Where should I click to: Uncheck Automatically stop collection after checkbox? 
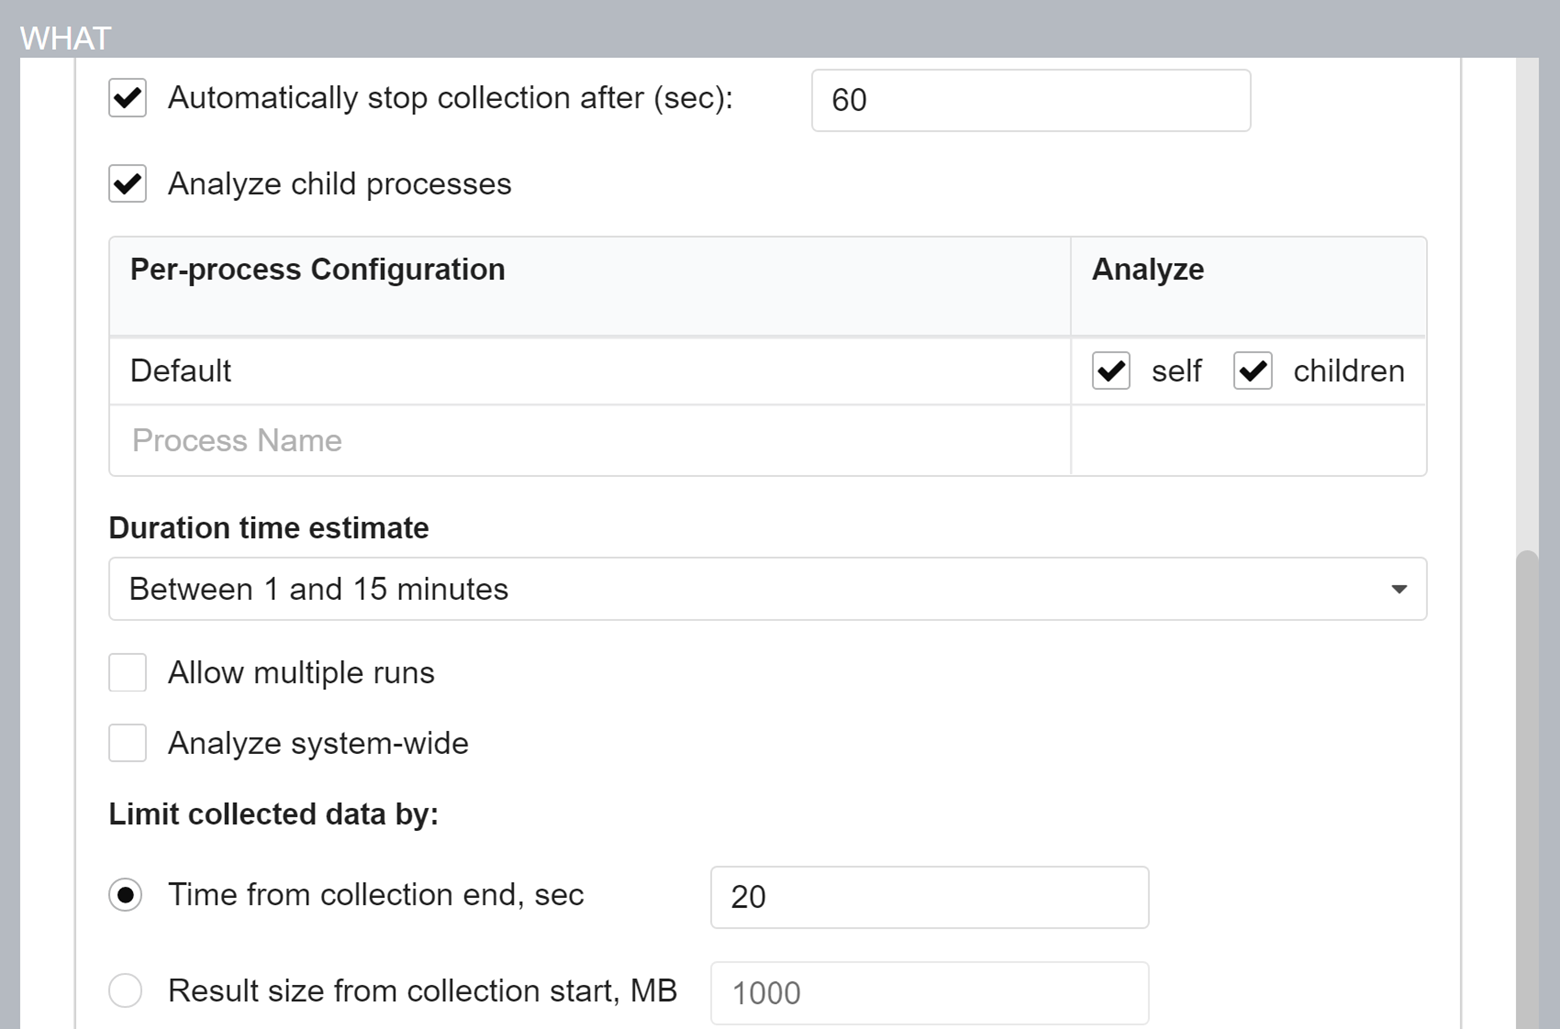pyautogui.click(x=128, y=99)
